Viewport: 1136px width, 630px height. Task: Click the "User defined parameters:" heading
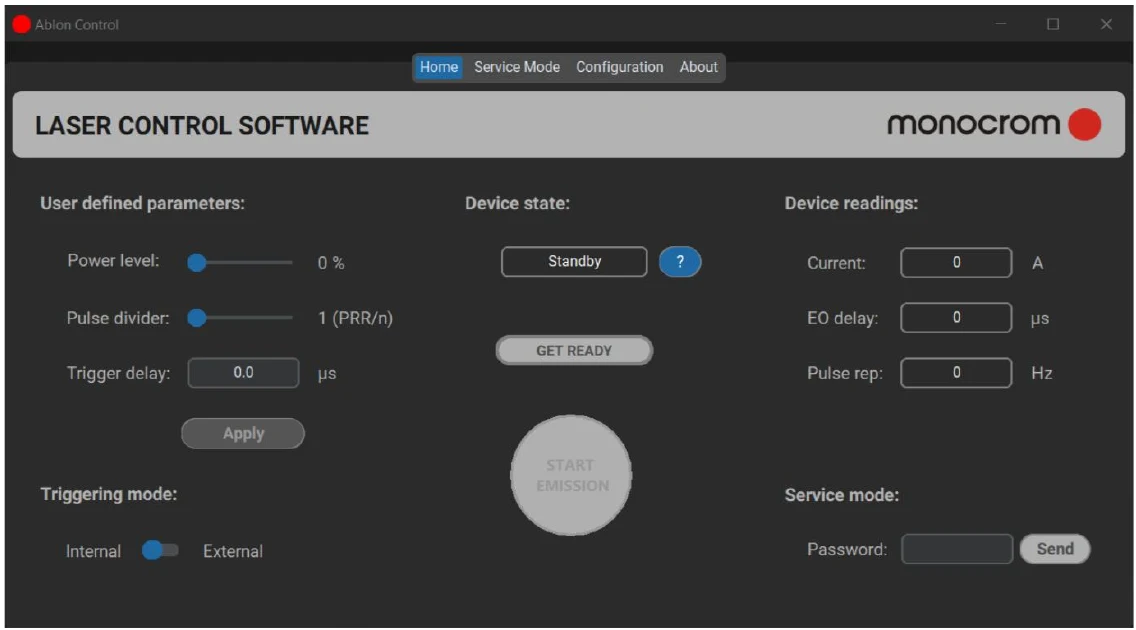pyautogui.click(x=143, y=203)
